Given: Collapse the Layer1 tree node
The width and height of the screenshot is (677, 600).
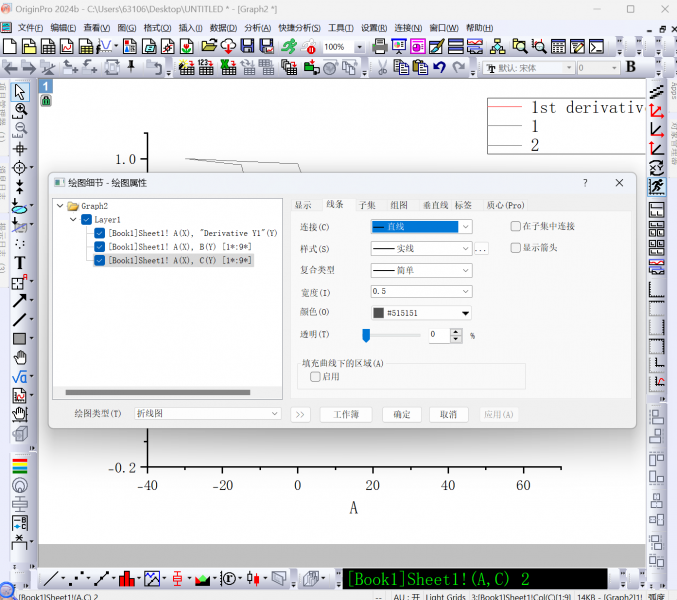Looking at the screenshot, I should point(73,219).
